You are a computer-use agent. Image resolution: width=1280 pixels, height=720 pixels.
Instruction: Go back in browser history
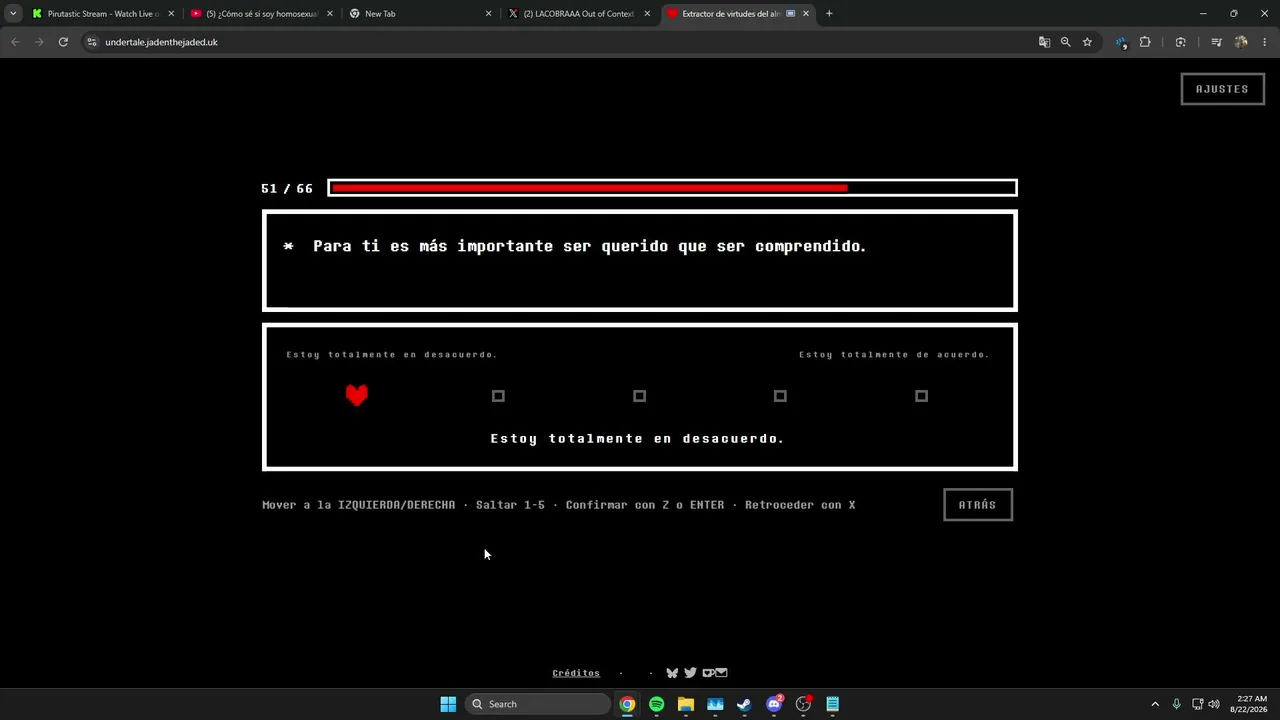[x=15, y=42]
